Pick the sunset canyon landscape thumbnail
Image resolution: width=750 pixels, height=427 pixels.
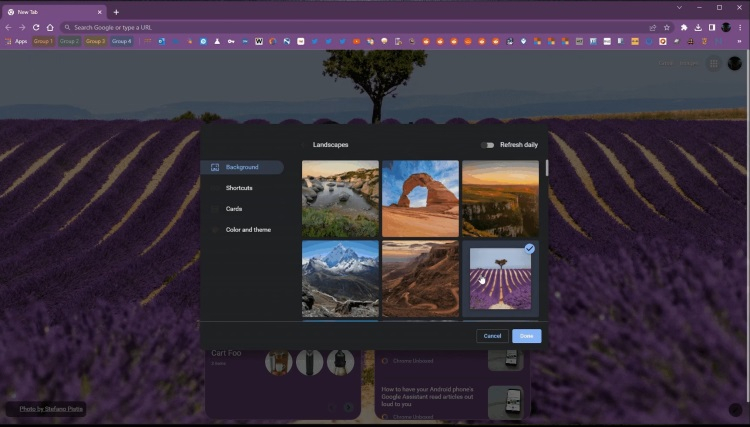click(x=500, y=198)
